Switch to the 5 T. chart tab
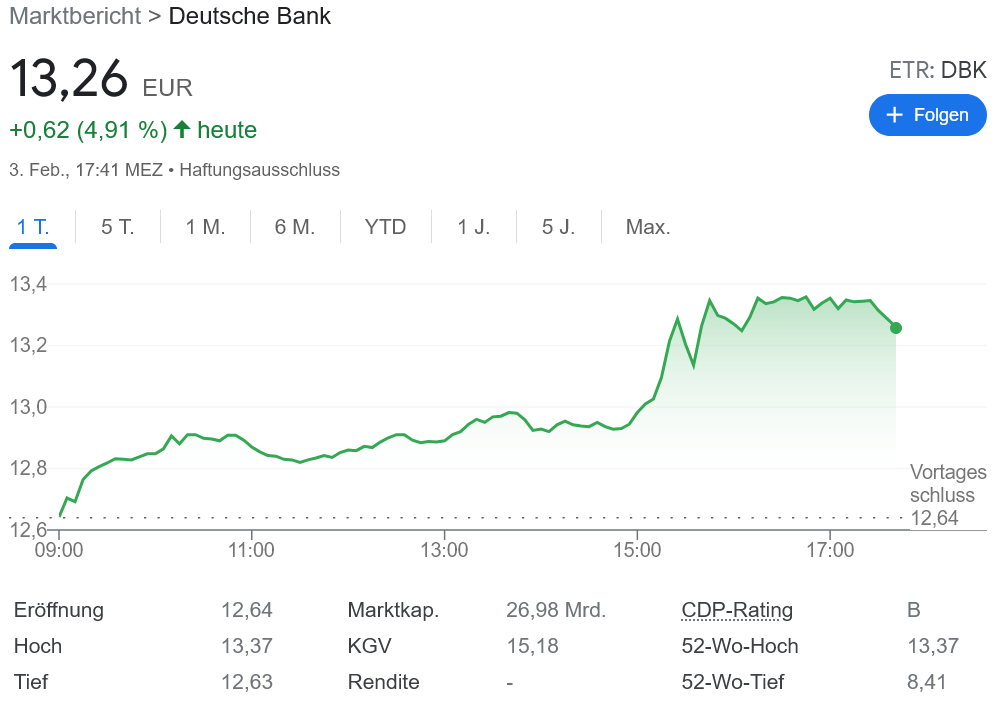Viewport: 1002px width, 711px height. pos(118,227)
